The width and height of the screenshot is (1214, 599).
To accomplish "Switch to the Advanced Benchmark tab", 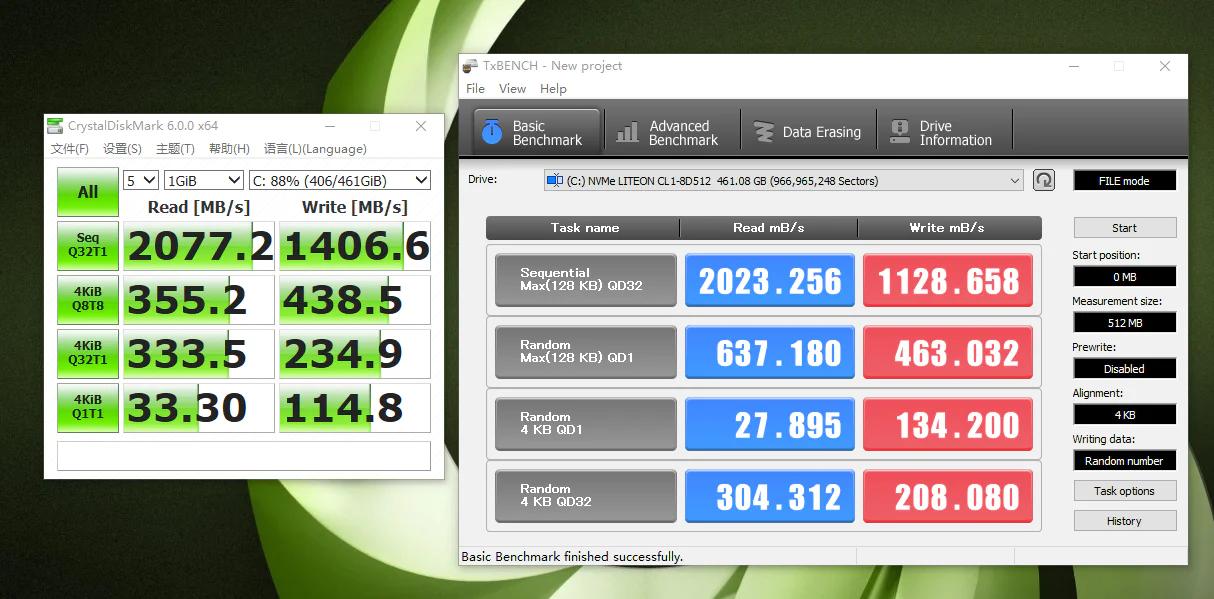I will coord(671,132).
